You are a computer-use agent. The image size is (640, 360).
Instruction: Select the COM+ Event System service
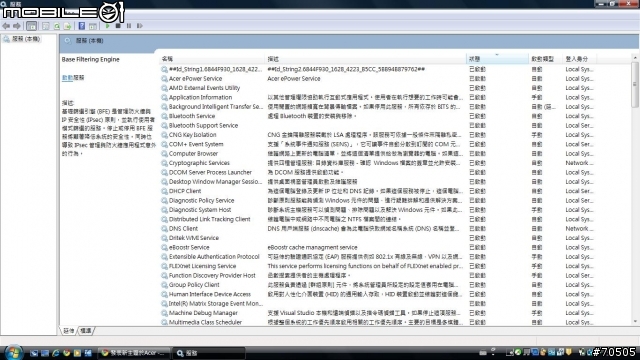click(378, 144)
